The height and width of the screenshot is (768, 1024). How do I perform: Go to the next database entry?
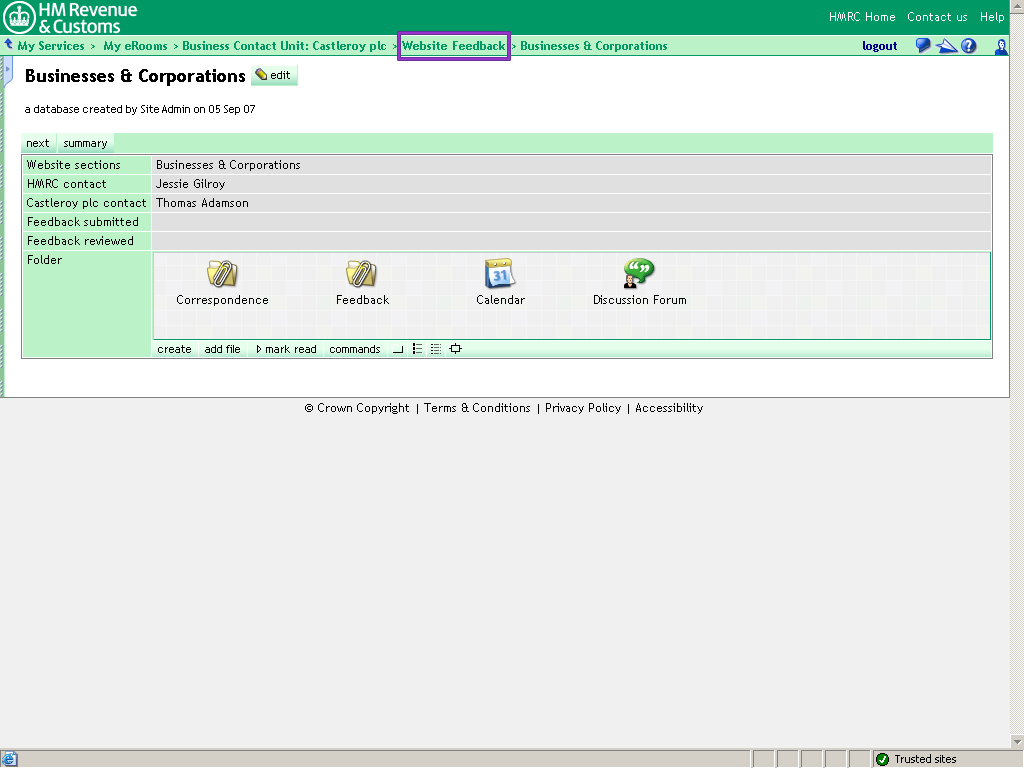(x=38, y=143)
